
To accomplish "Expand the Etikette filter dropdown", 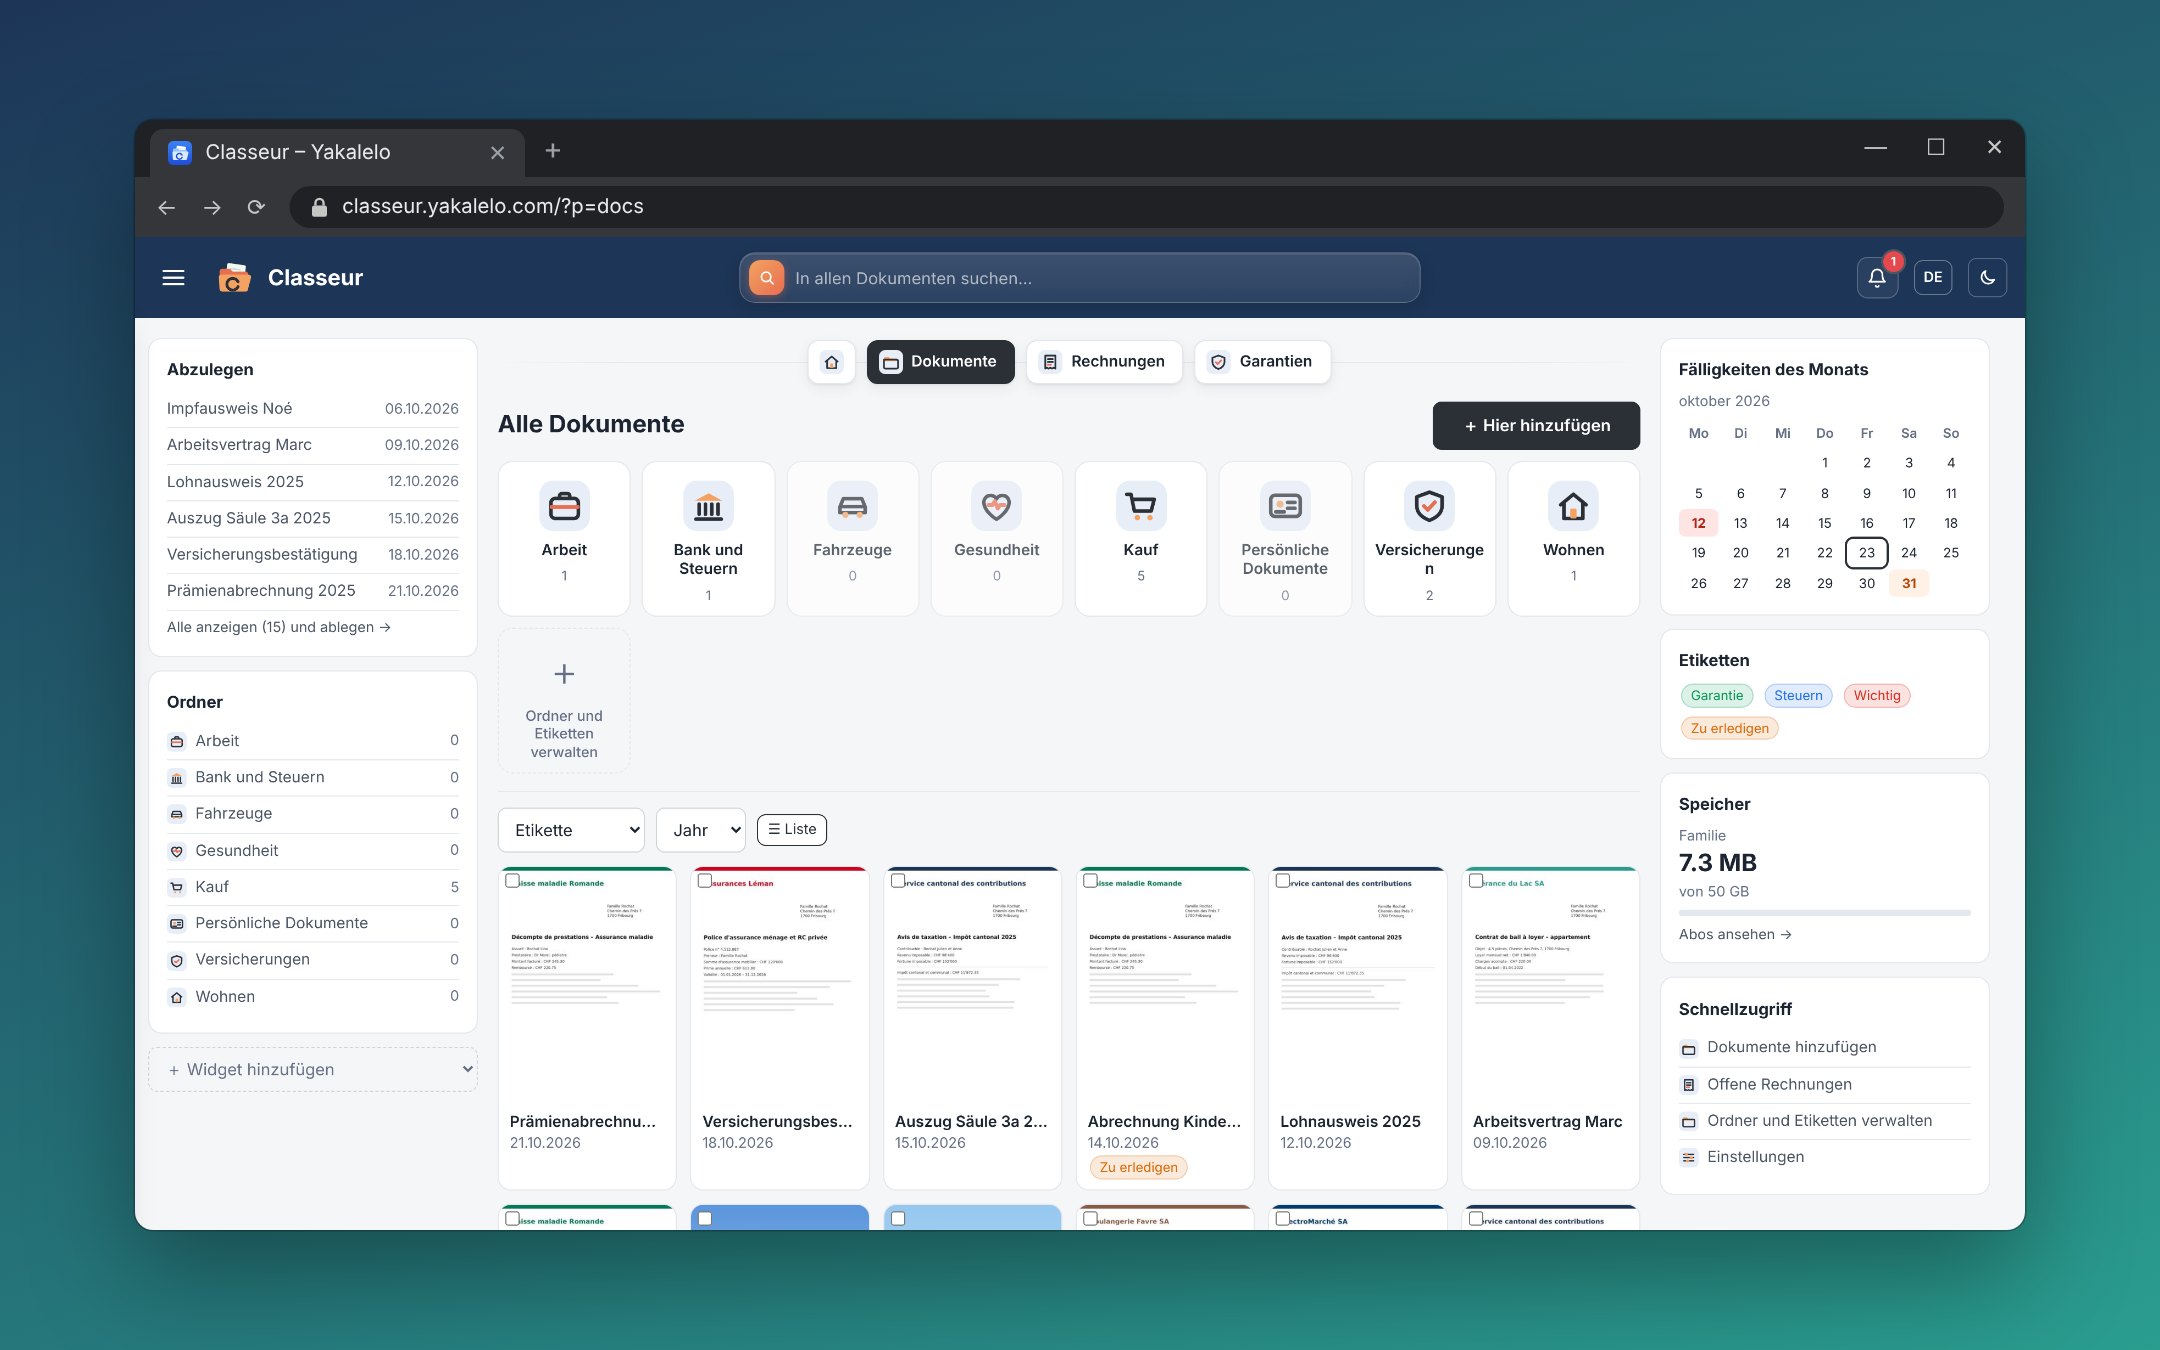I will point(571,830).
